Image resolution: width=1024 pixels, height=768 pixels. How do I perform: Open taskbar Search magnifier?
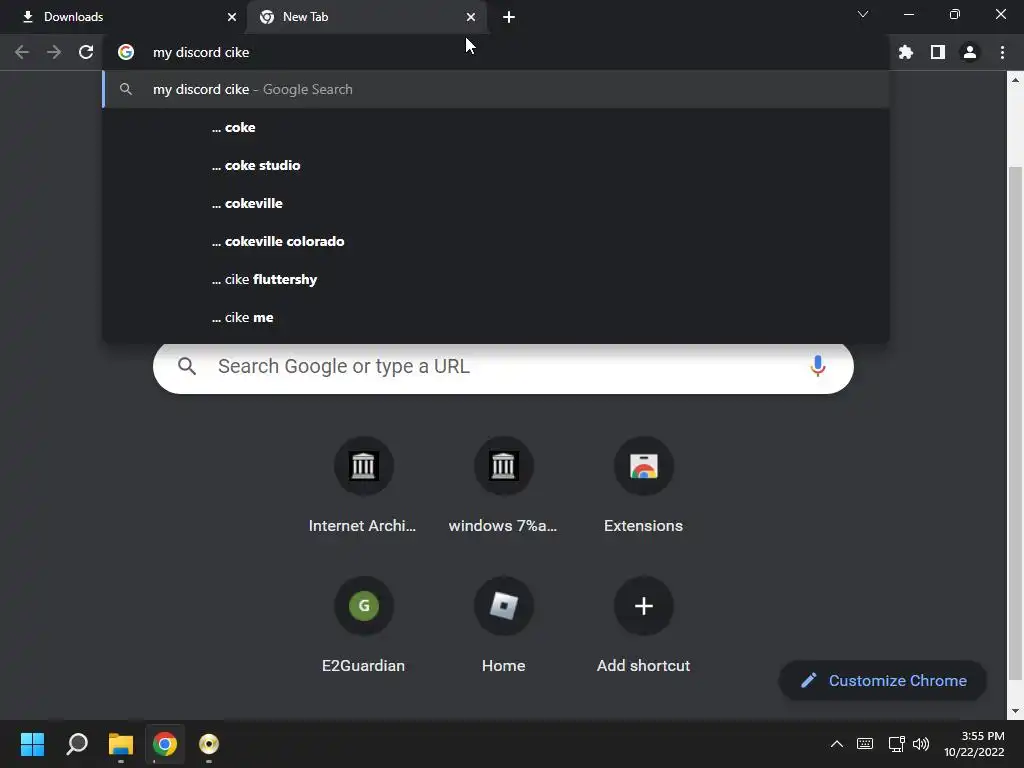coord(77,744)
